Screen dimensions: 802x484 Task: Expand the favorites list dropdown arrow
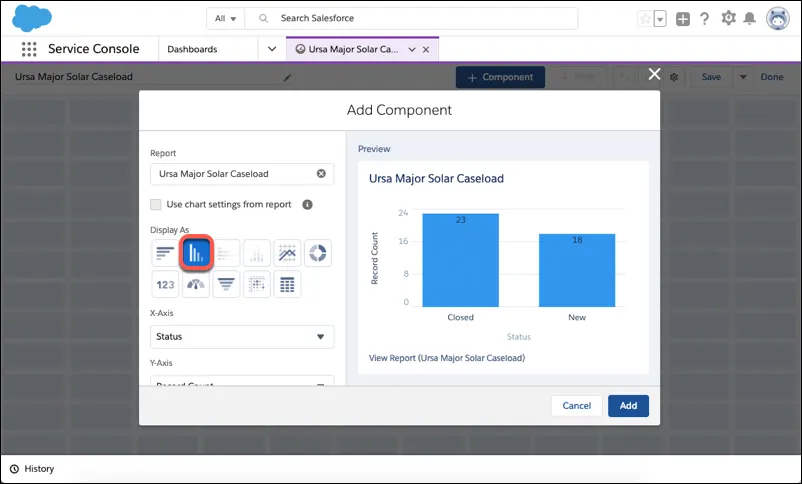660,19
